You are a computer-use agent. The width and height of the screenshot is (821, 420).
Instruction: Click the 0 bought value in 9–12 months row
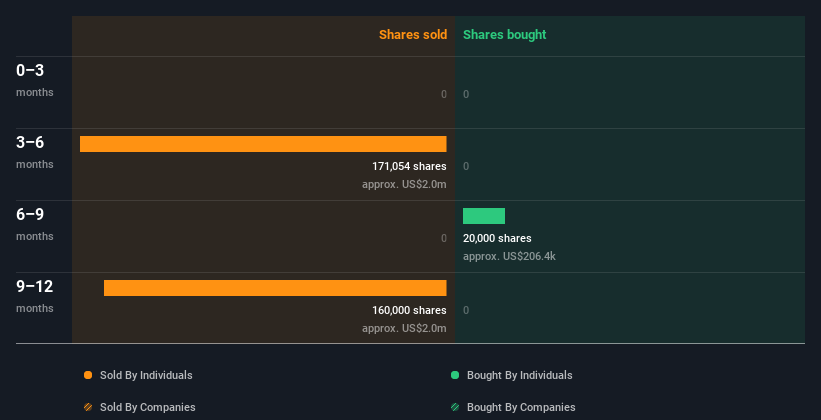point(466,310)
